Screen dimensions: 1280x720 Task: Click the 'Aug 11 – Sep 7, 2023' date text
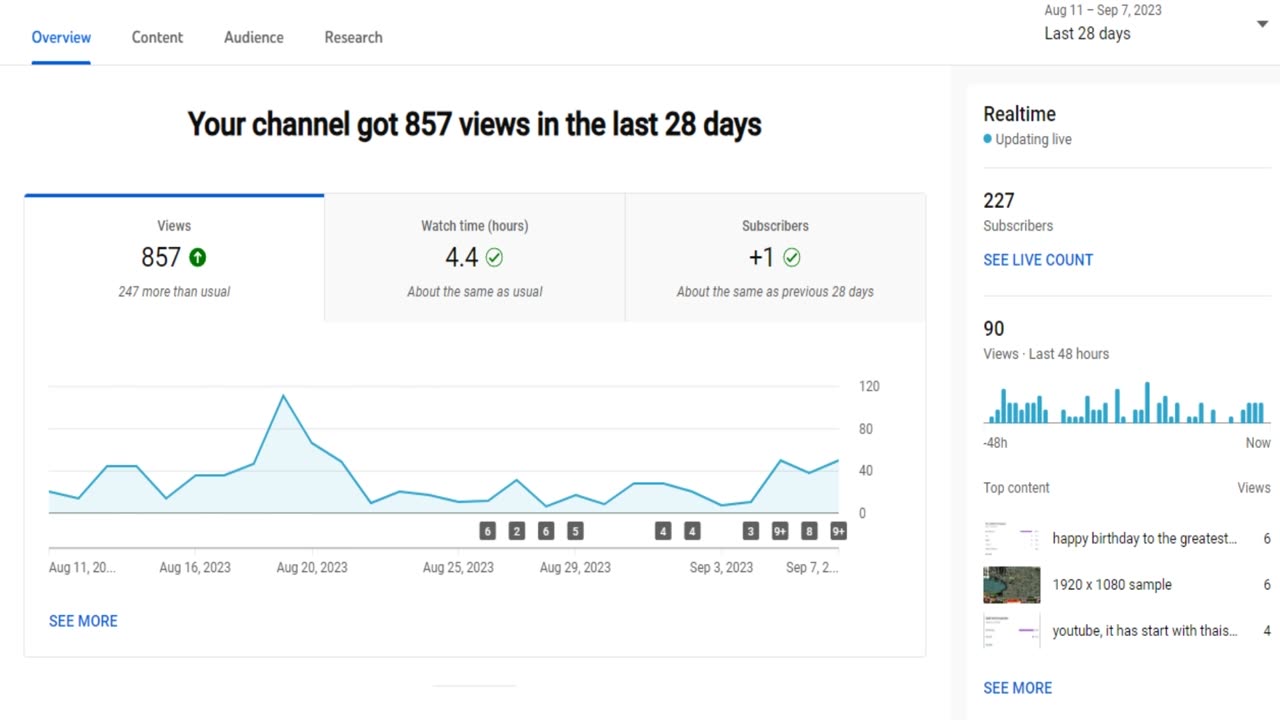[x=1103, y=10]
